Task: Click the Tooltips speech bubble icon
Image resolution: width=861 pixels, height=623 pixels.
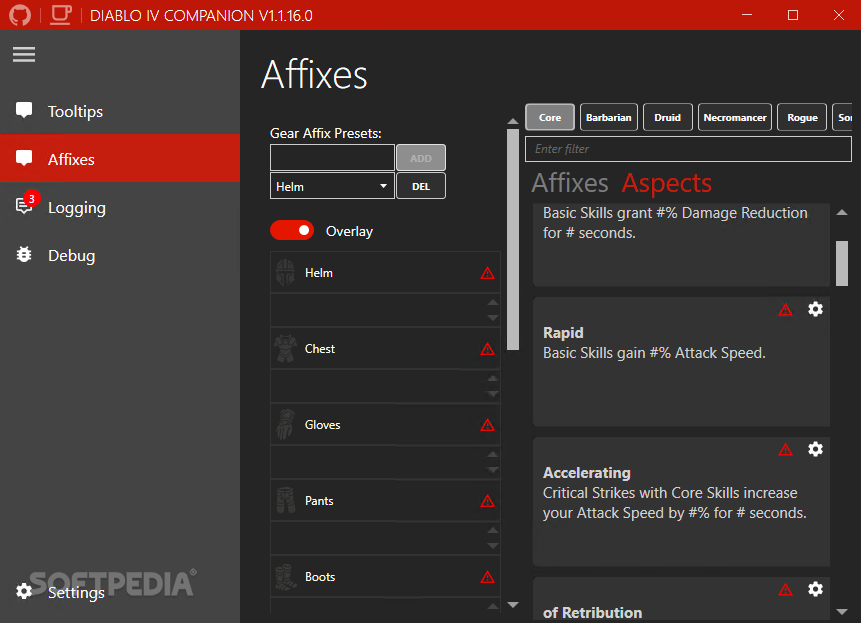Action: pos(24,110)
